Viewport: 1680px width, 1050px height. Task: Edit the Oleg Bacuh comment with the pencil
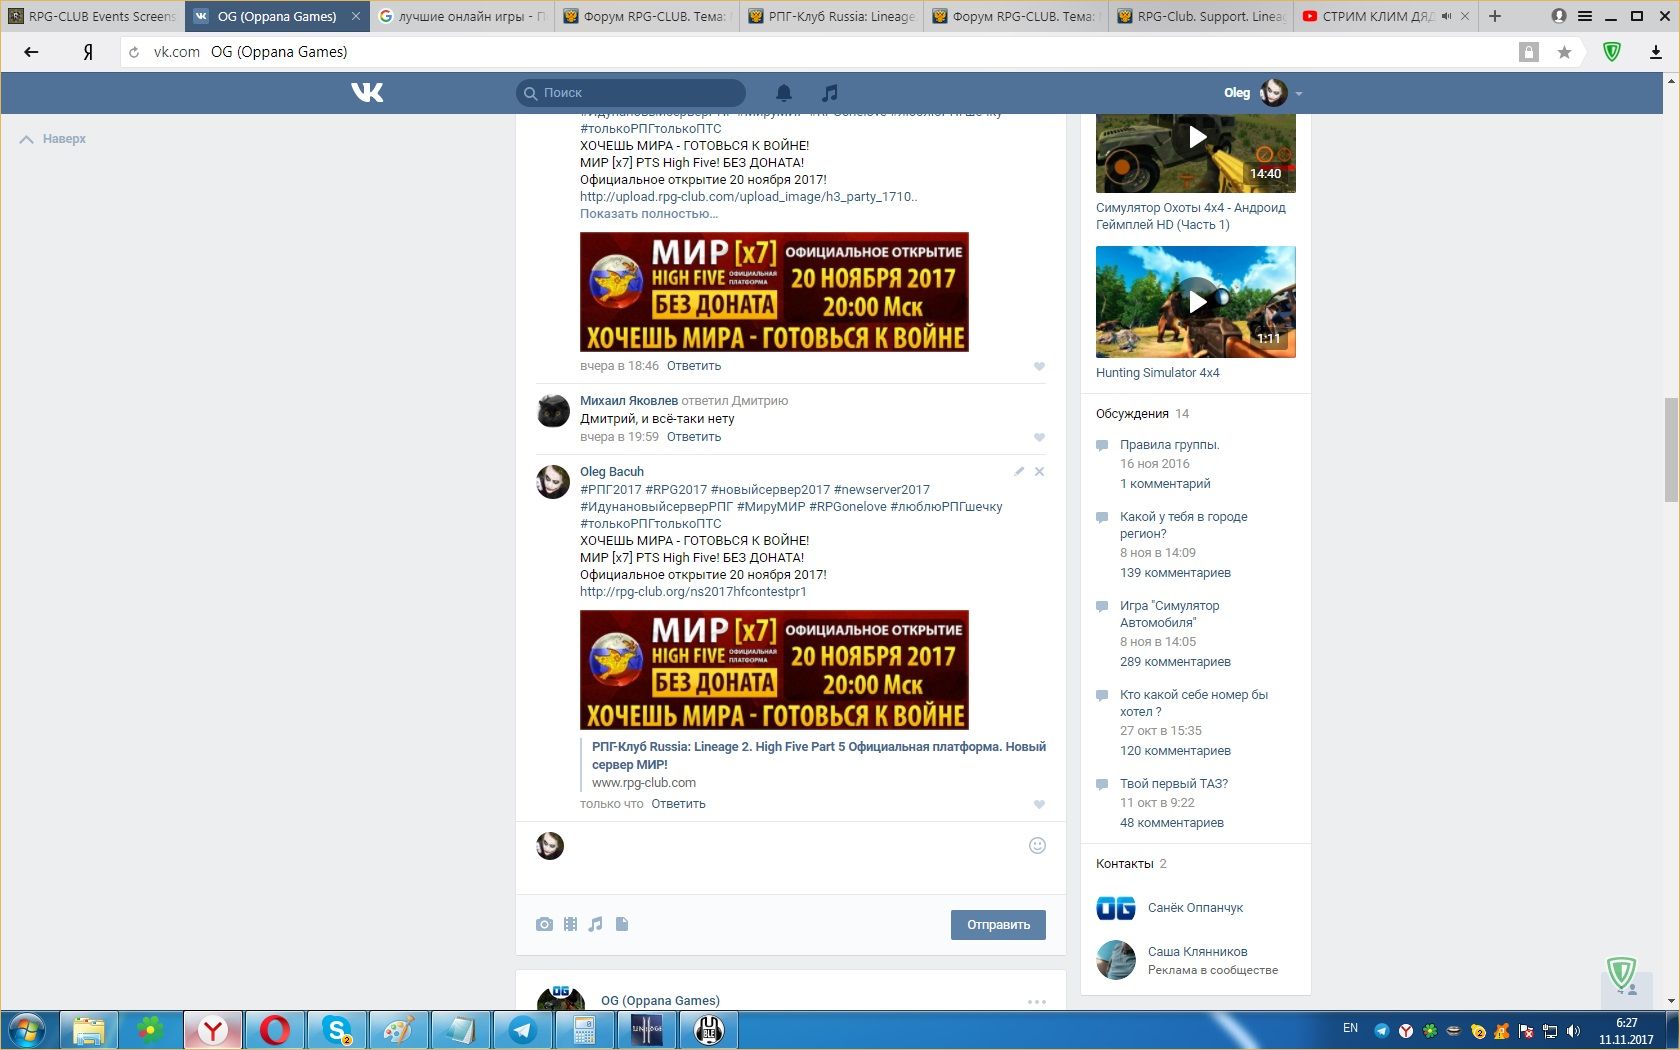(x=1019, y=471)
